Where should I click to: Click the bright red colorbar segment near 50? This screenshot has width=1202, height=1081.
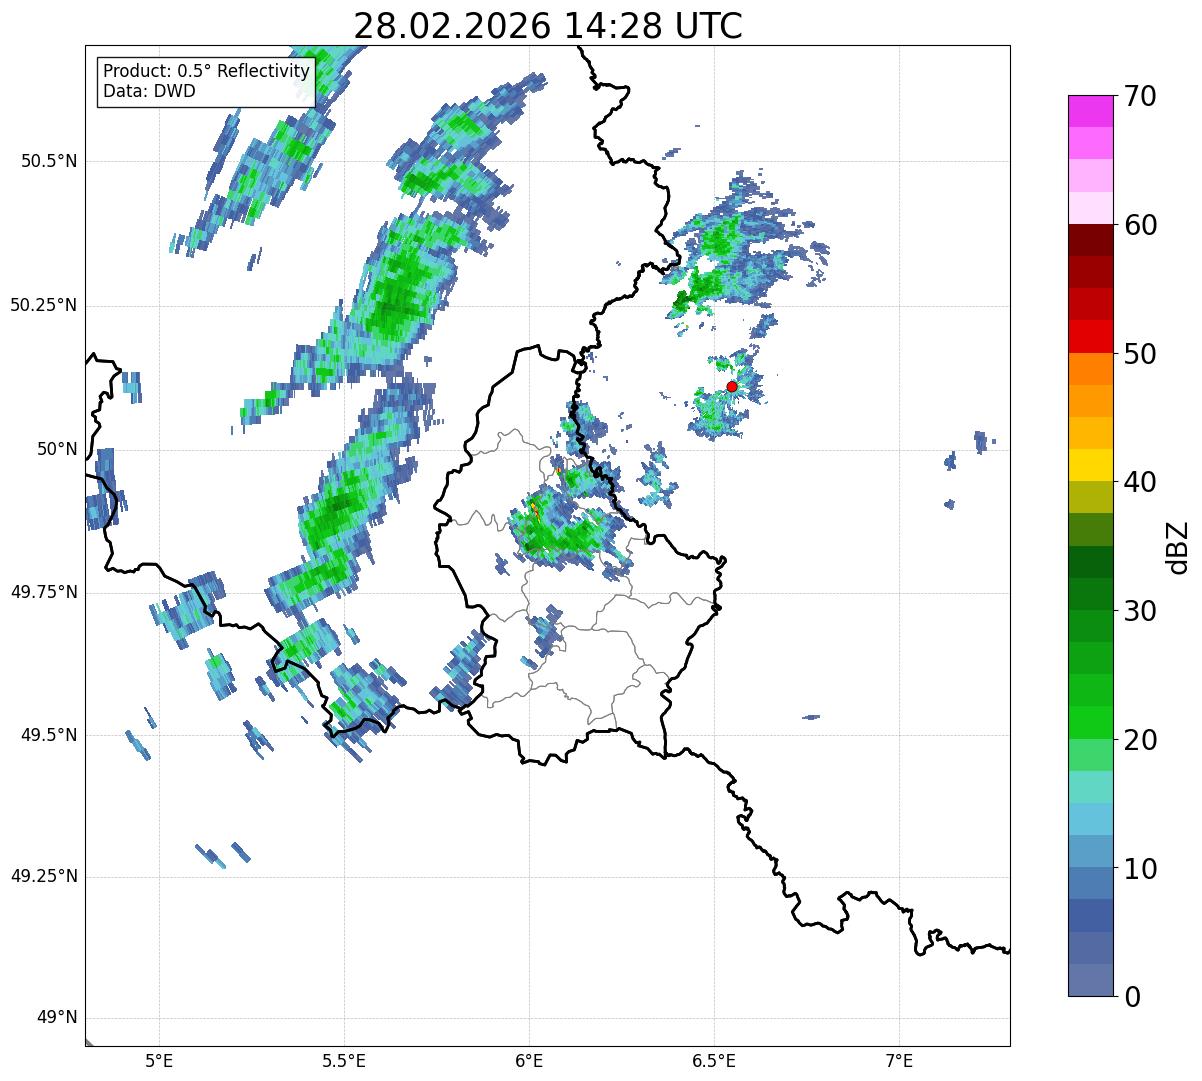tap(1090, 337)
